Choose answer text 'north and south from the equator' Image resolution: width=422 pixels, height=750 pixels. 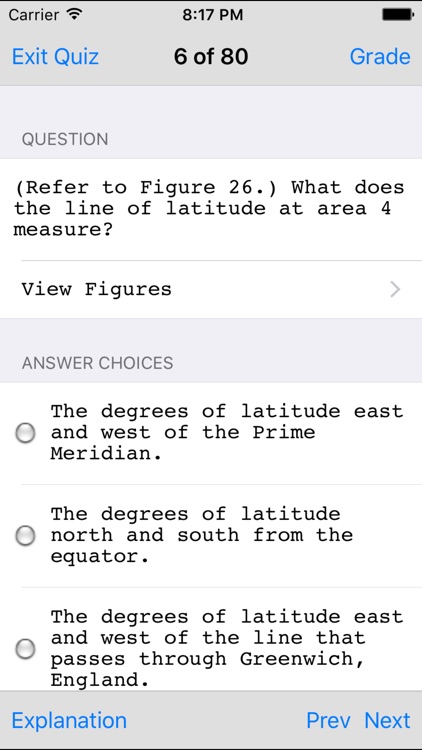point(201,535)
